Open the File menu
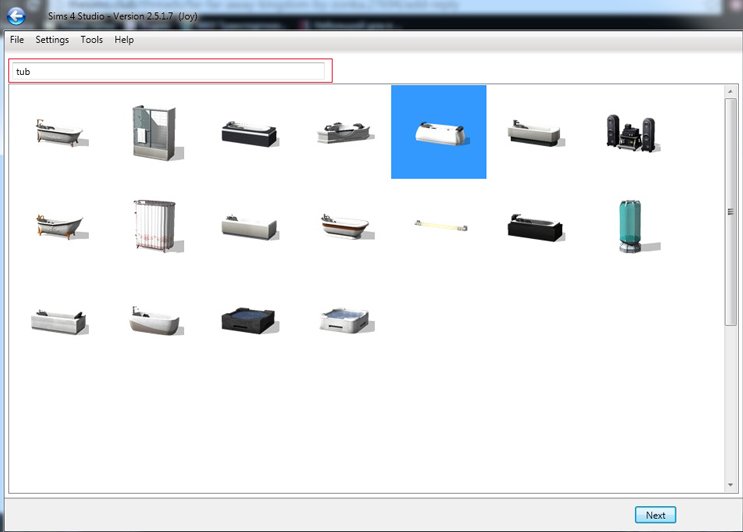 [17, 40]
